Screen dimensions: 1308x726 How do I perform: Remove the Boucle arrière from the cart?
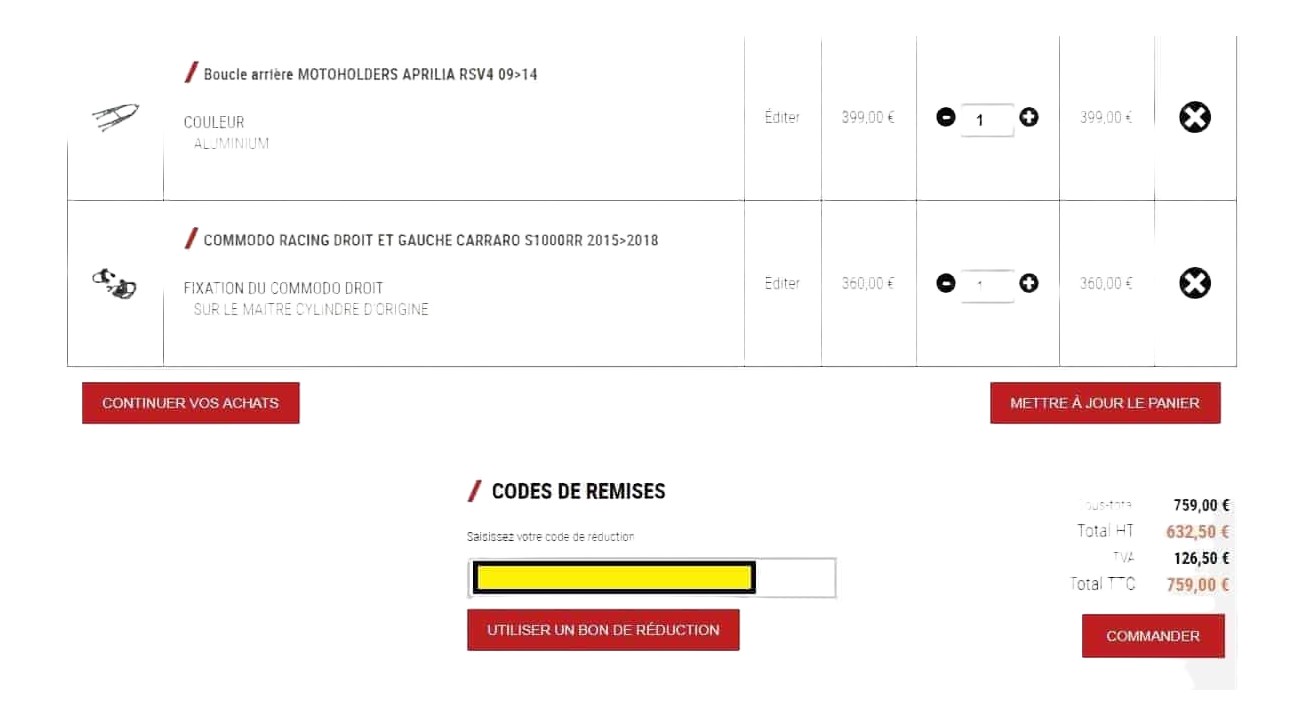(x=1195, y=117)
